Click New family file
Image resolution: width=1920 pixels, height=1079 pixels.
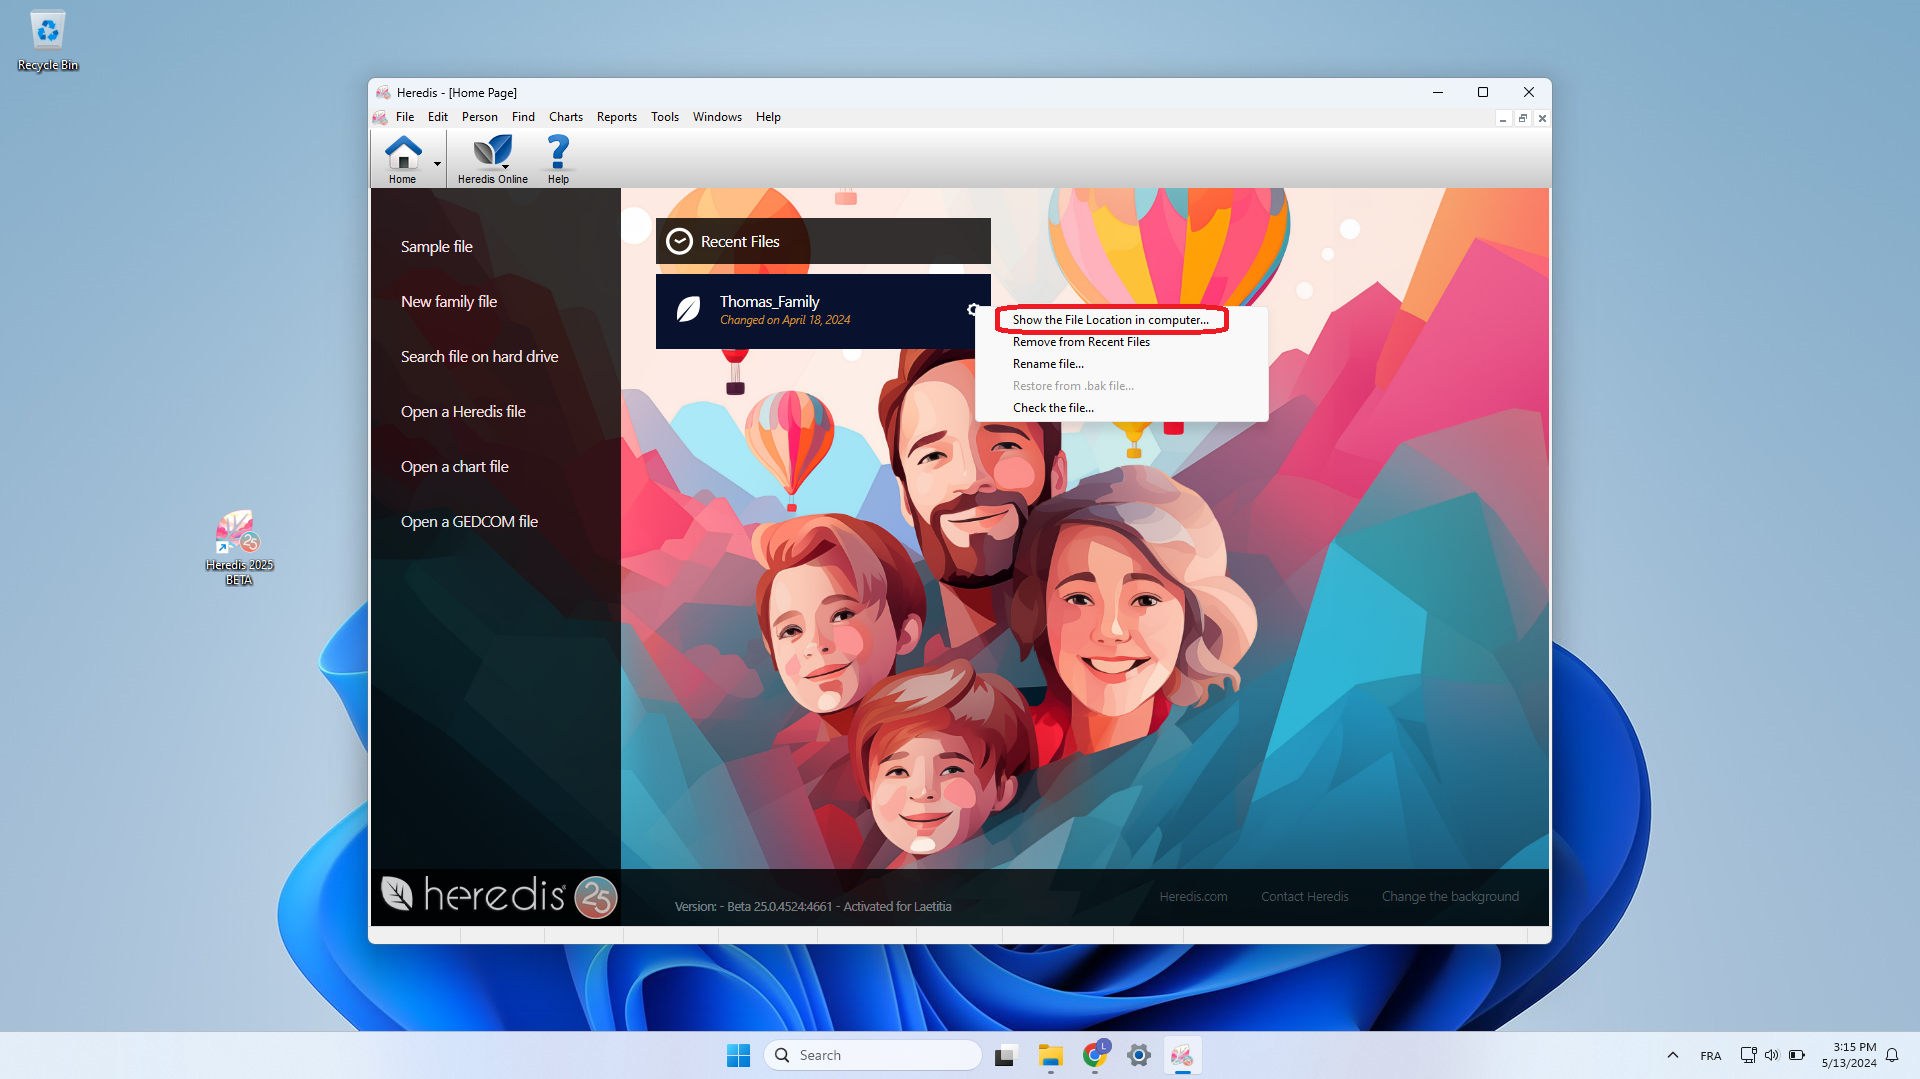click(x=449, y=302)
